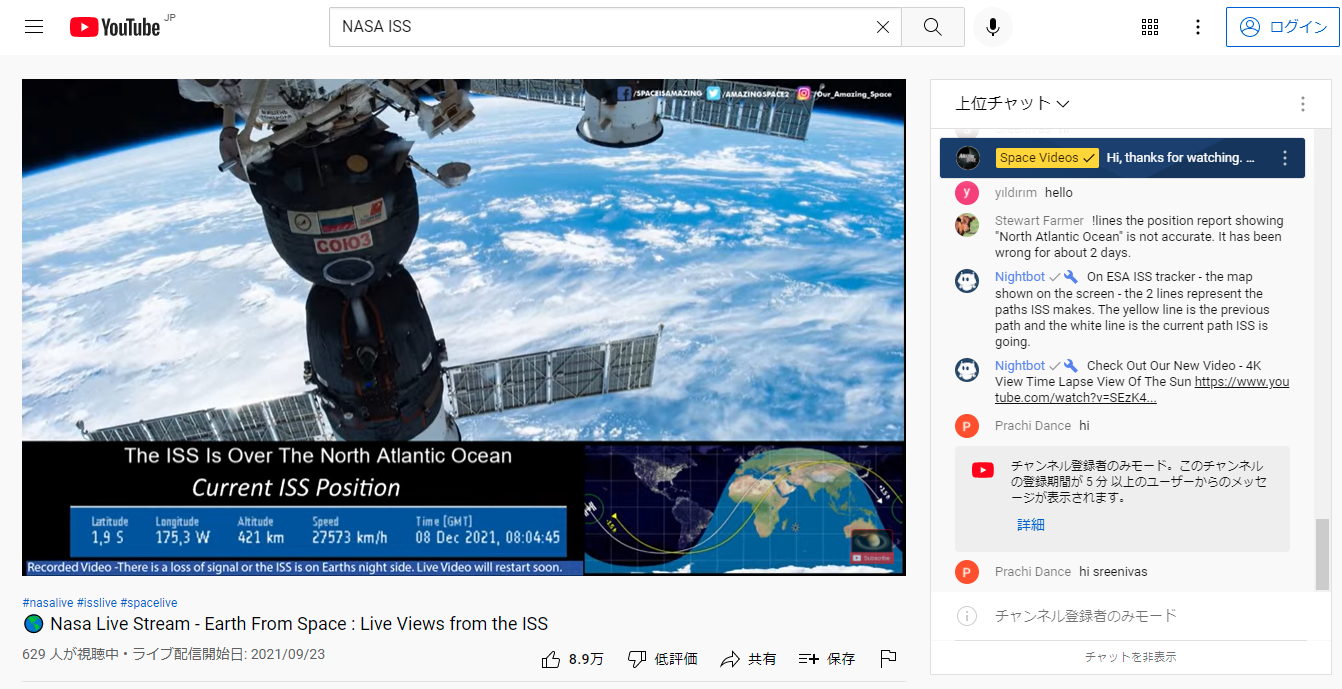Viewport: 1342px width, 689px height.
Task: Click the search magnifier button
Action: pyautogui.click(x=933, y=27)
